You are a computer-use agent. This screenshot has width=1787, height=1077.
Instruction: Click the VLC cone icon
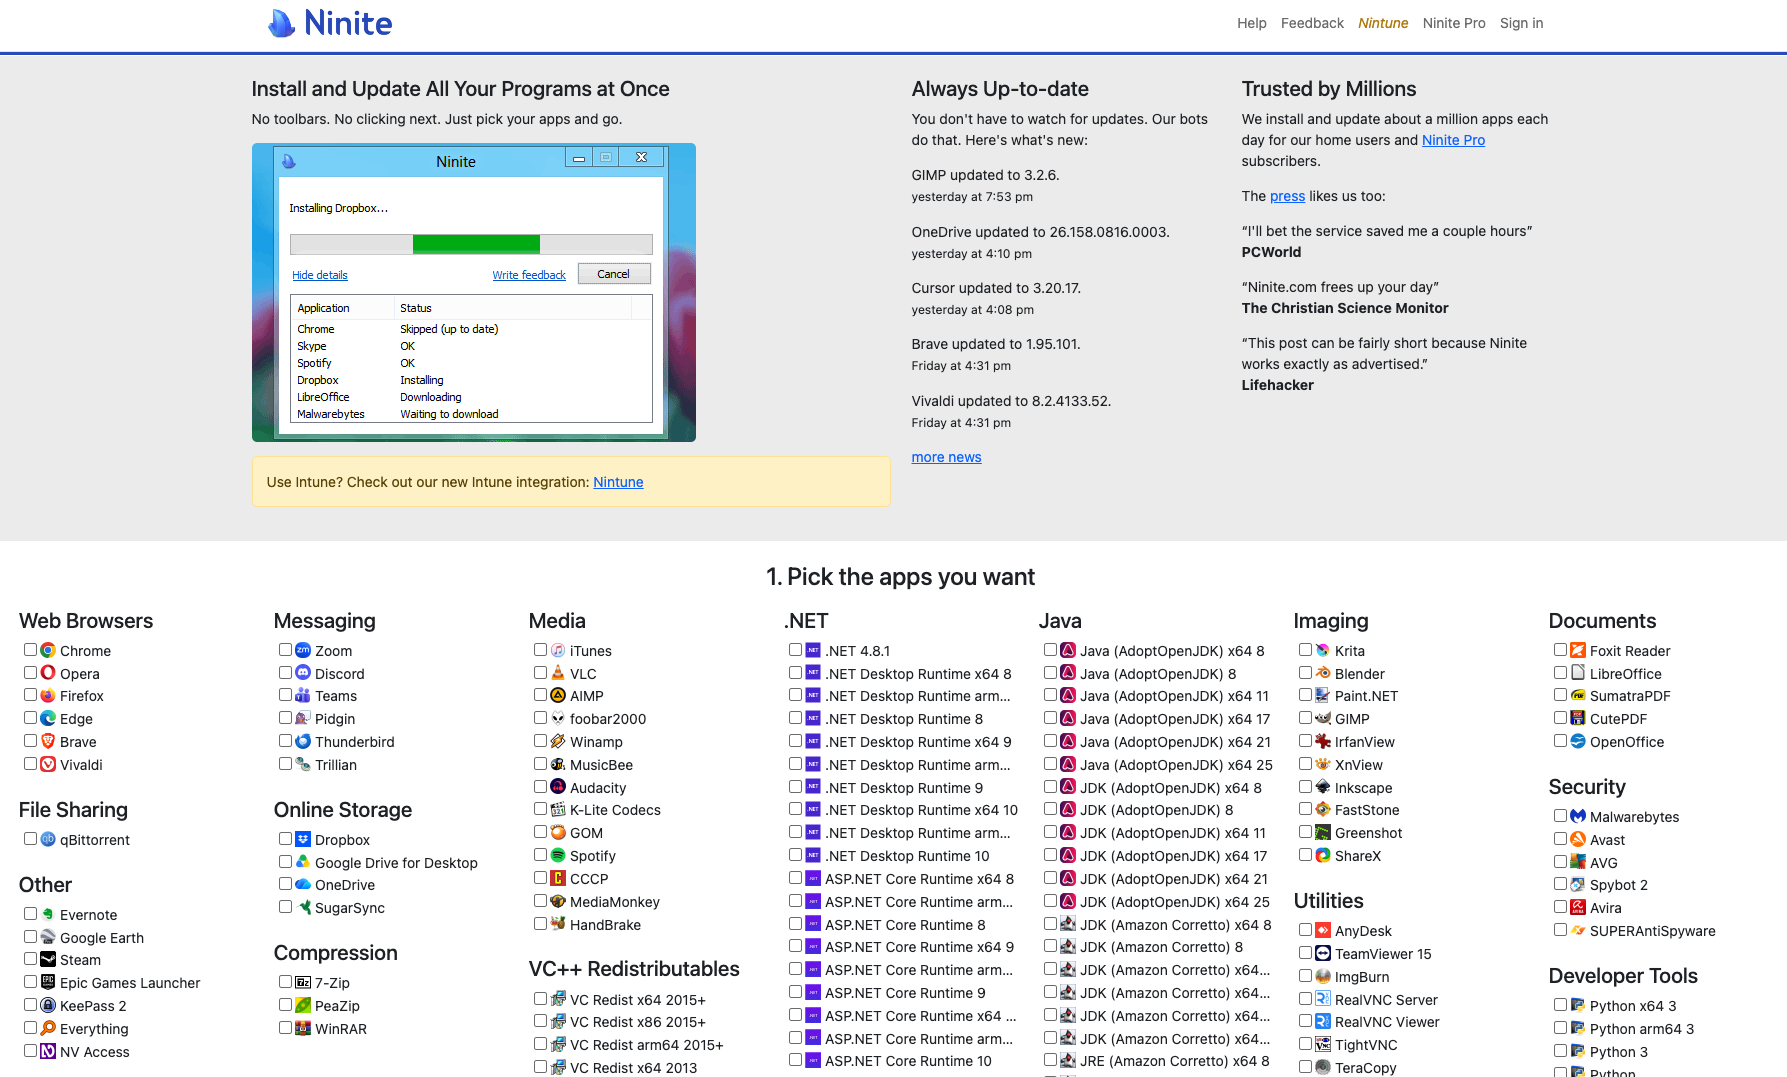[558, 673]
